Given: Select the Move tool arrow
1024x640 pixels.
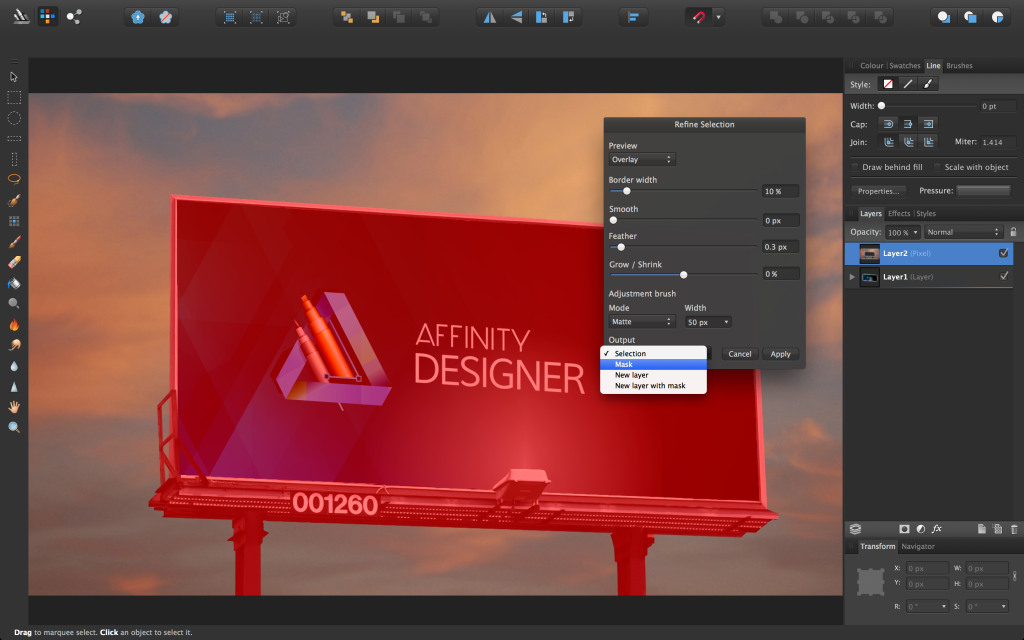Looking at the screenshot, I should [x=14, y=77].
